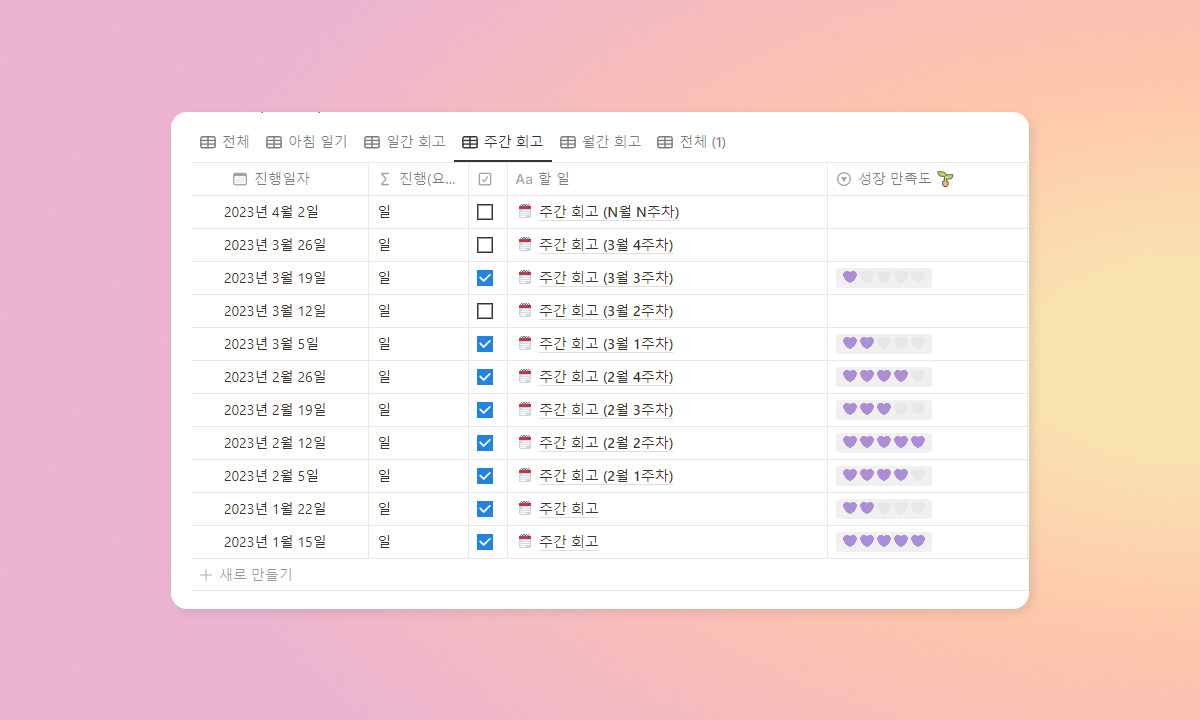Screen dimensions: 1200x720
Task: Open page 주간 회고 (2월 3주차)
Action: pyautogui.click(x=606, y=410)
